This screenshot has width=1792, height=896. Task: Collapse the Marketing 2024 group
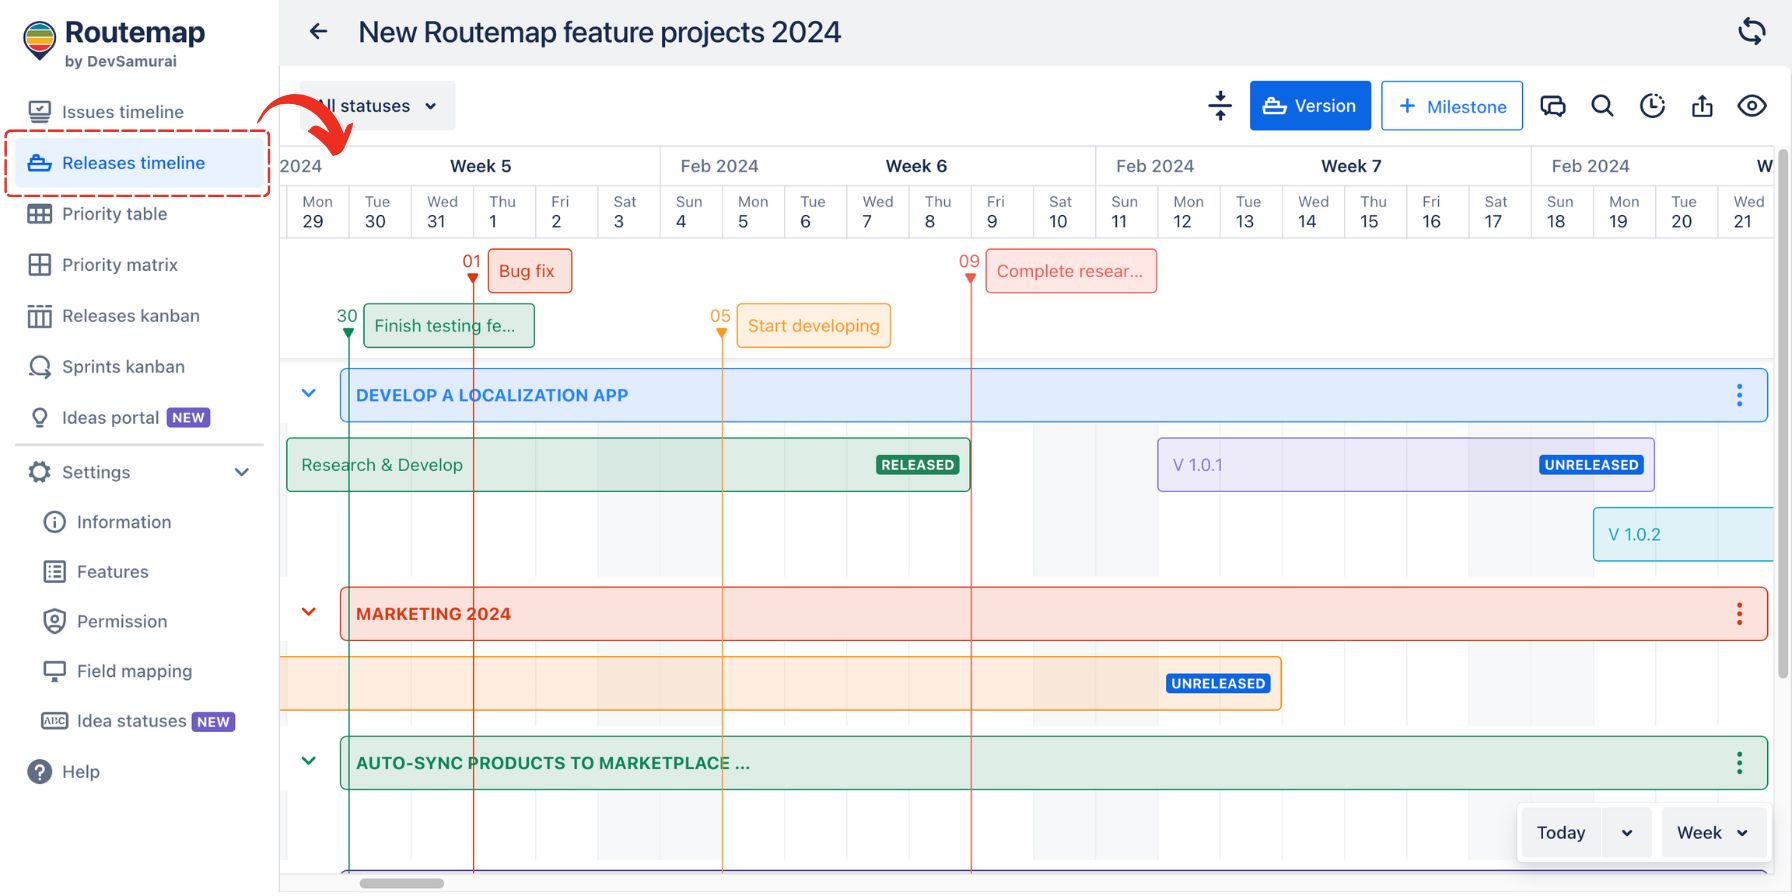pyautogui.click(x=309, y=612)
